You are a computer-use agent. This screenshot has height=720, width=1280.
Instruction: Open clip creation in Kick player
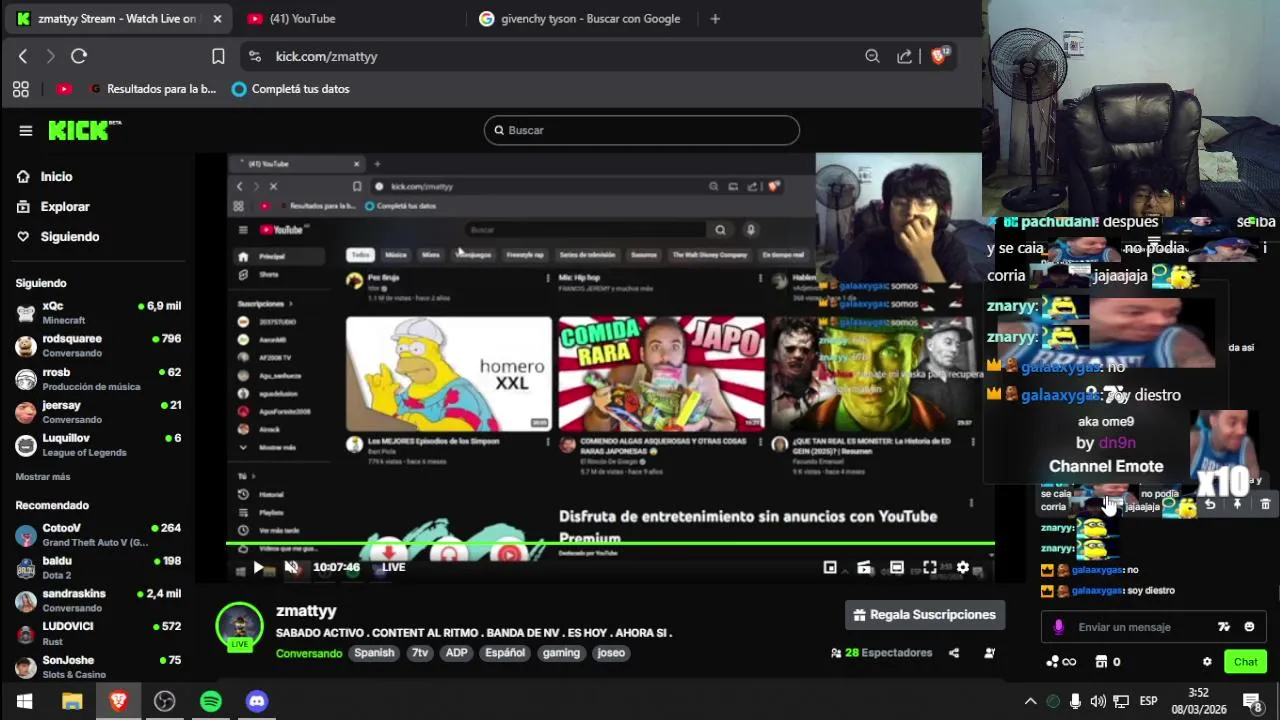click(864, 567)
